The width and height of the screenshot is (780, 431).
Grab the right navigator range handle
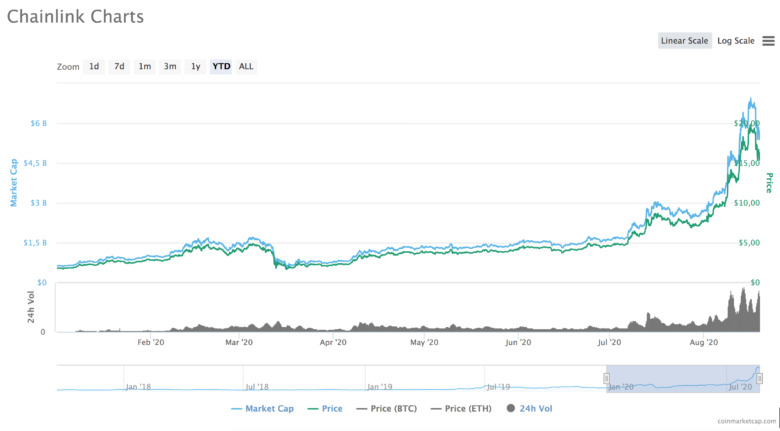(760, 379)
